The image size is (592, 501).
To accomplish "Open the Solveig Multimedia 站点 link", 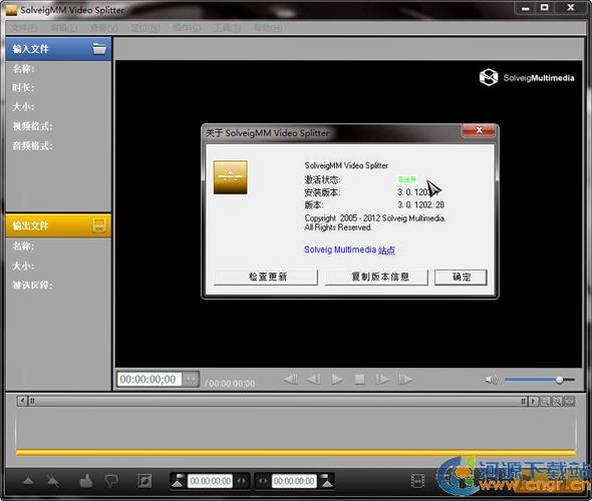I will pyautogui.click(x=349, y=250).
